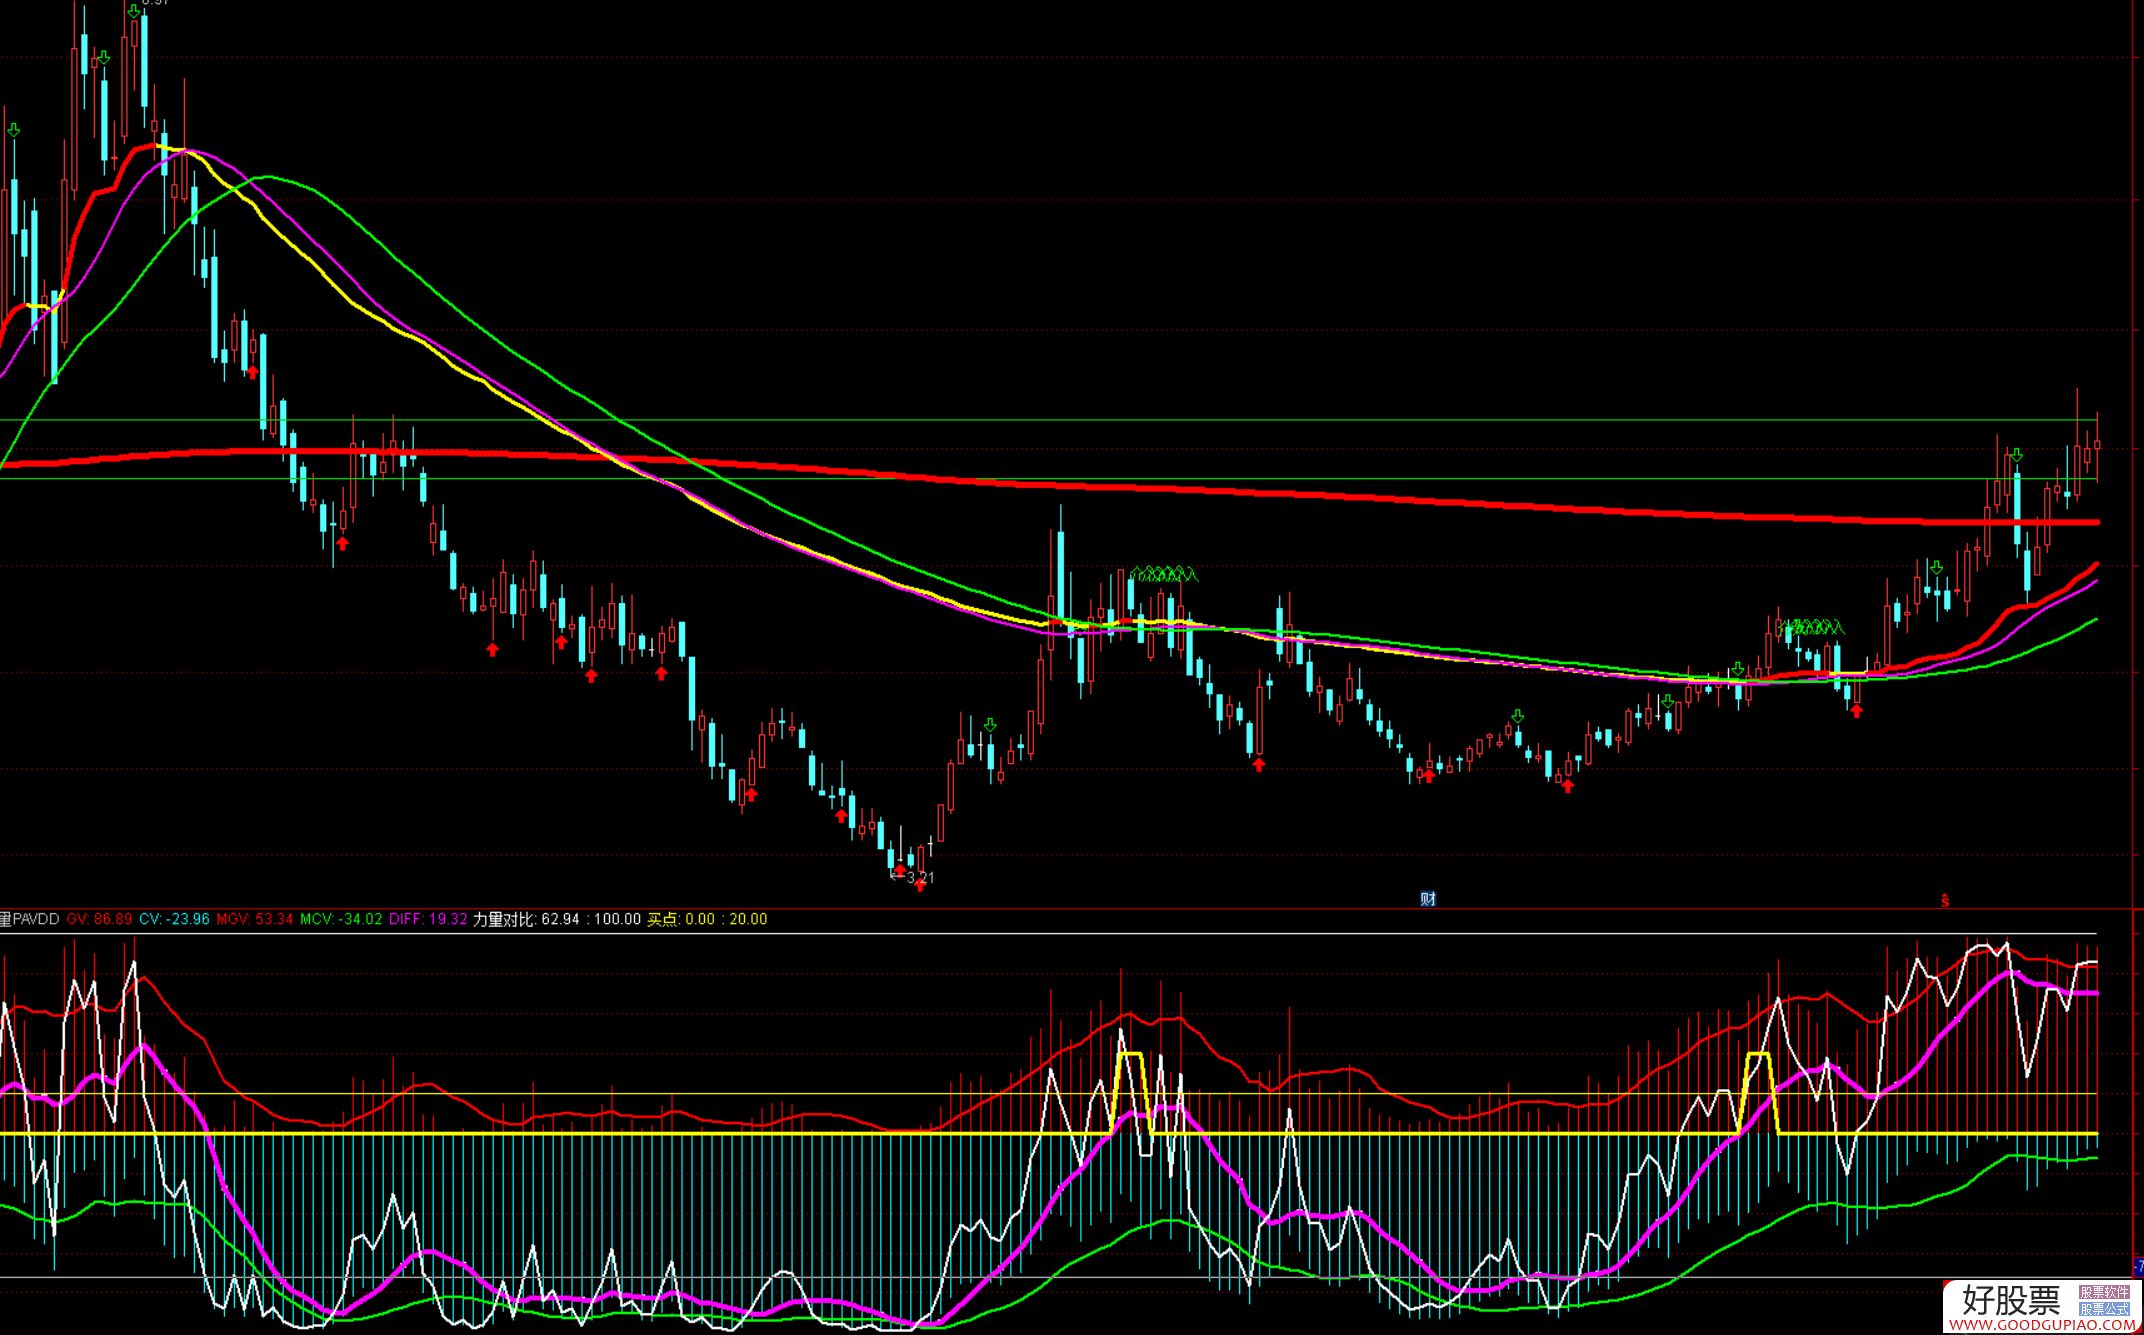This screenshot has height=1335, width=2144.
Task: Click the 买点 0.00 : 20.00 readout
Action: click(707, 919)
